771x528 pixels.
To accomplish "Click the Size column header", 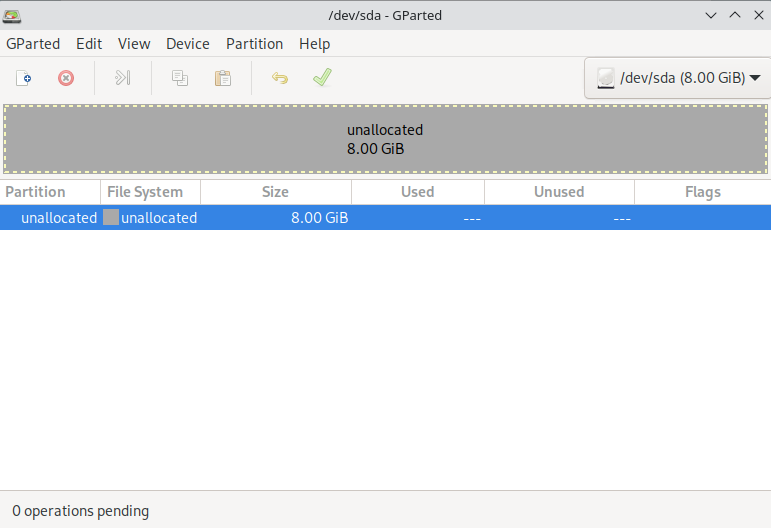I will (275, 192).
